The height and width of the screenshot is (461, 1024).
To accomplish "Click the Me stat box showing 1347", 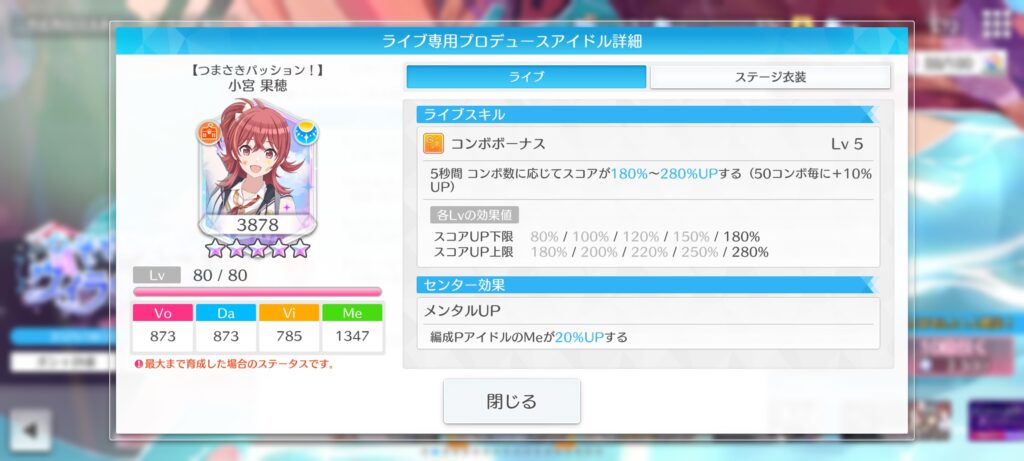I will pos(352,327).
